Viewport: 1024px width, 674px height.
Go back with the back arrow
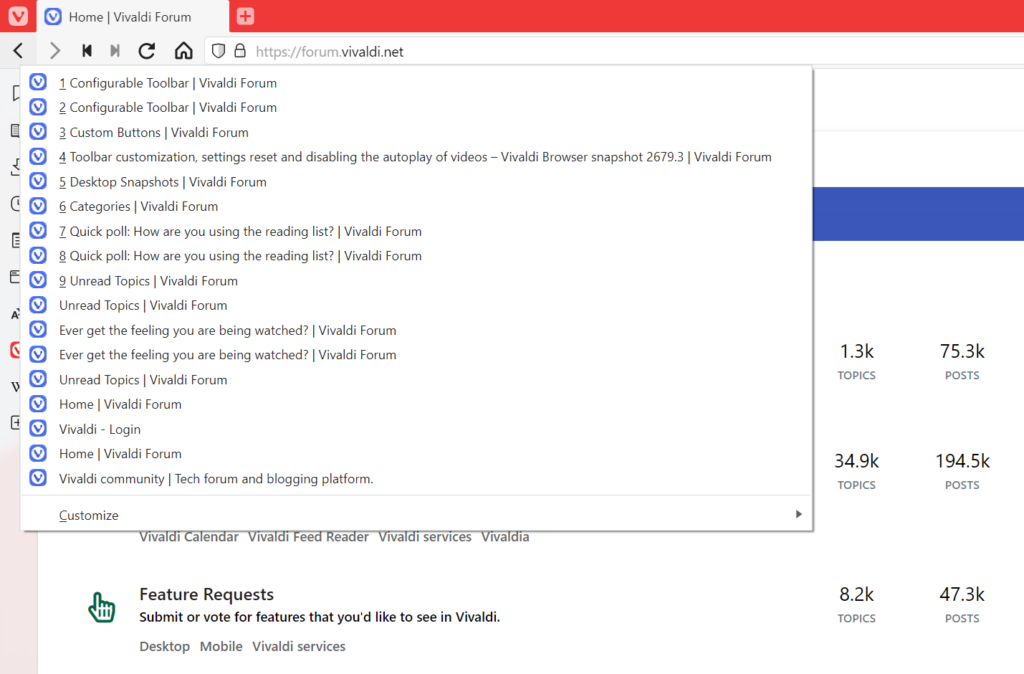18,51
